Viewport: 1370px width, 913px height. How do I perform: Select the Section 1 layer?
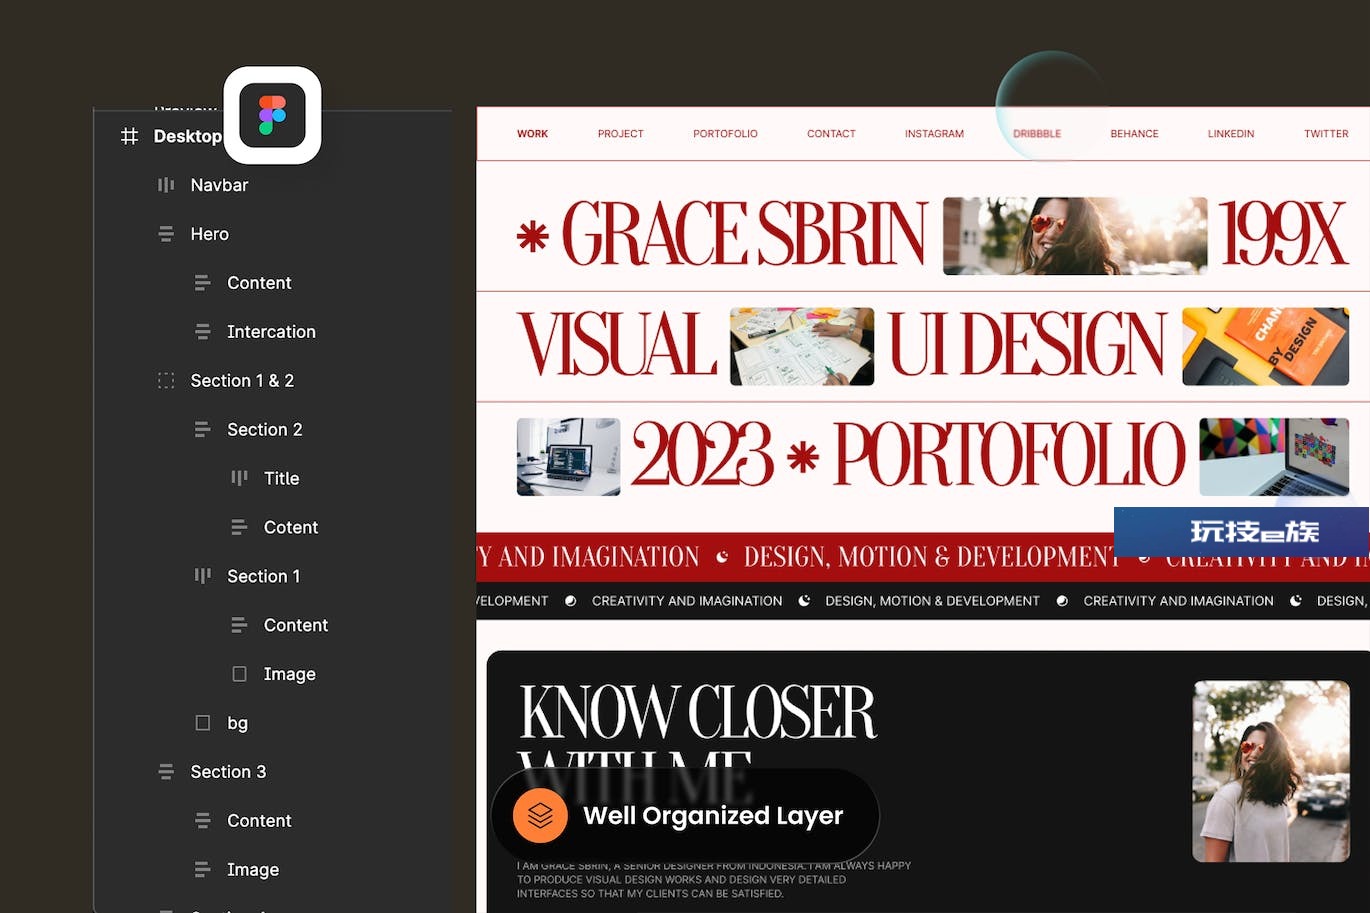tap(263, 576)
